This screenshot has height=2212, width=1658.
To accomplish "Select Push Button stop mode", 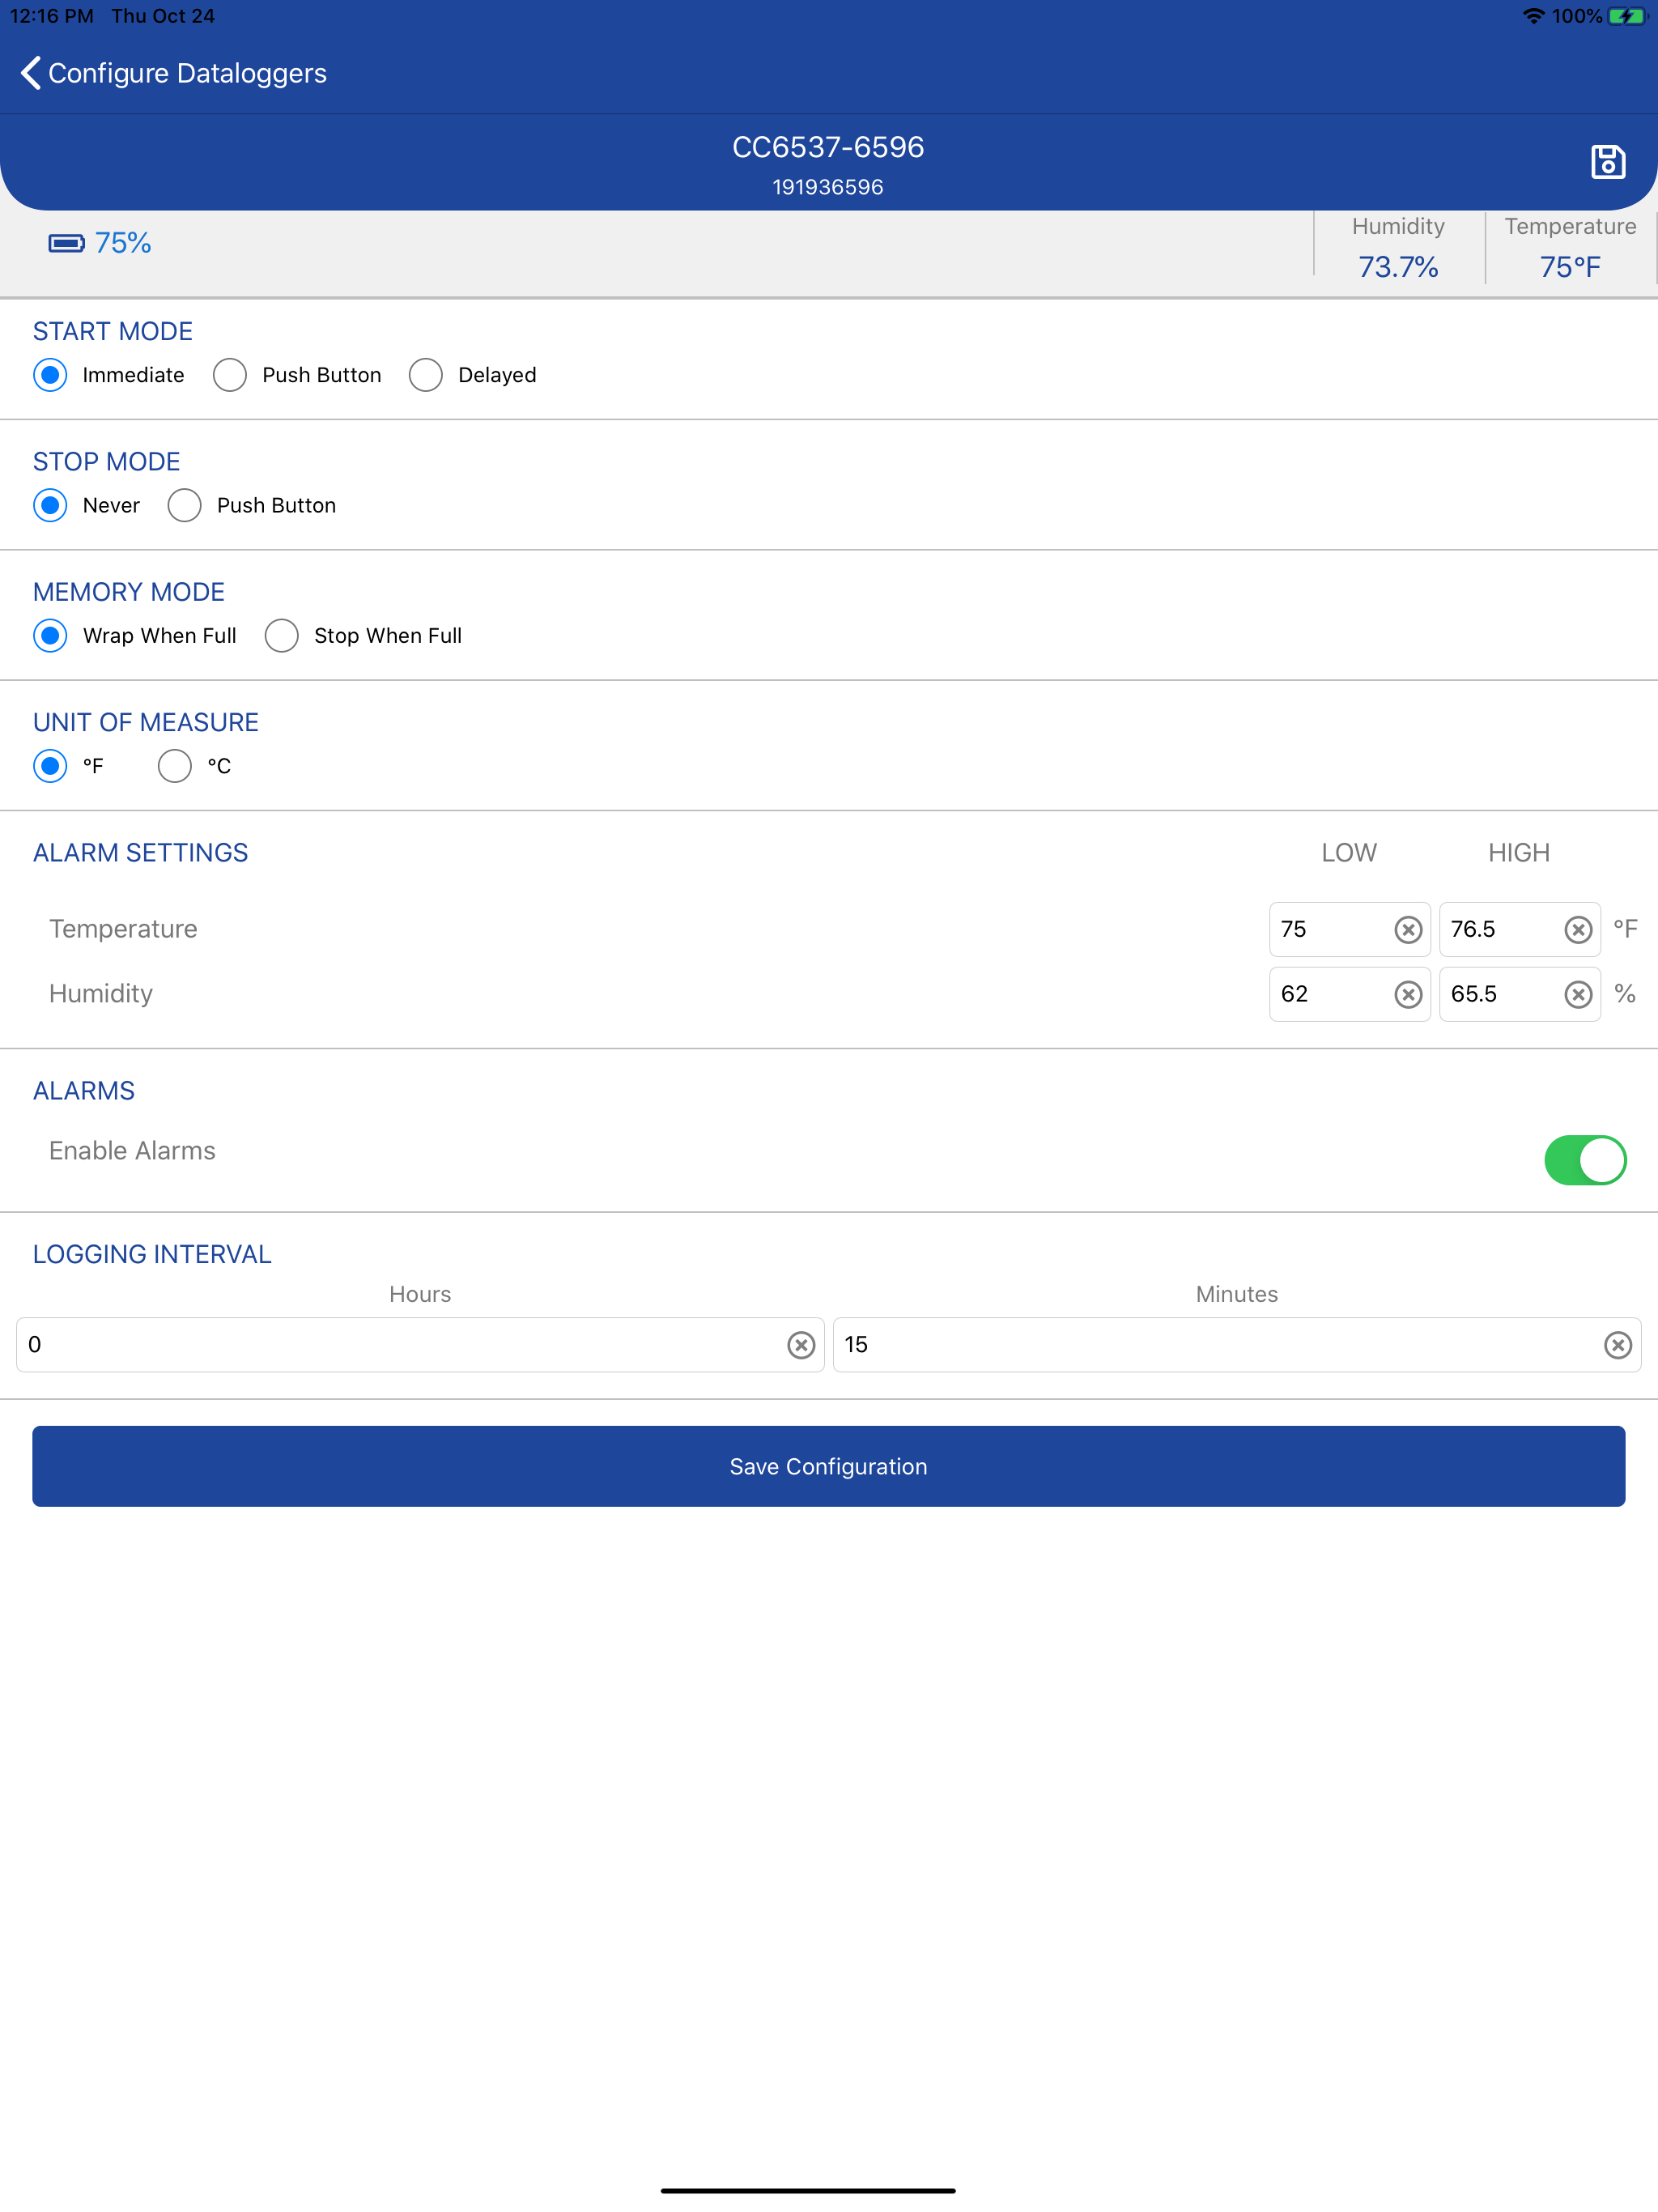I will pos(185,505).
